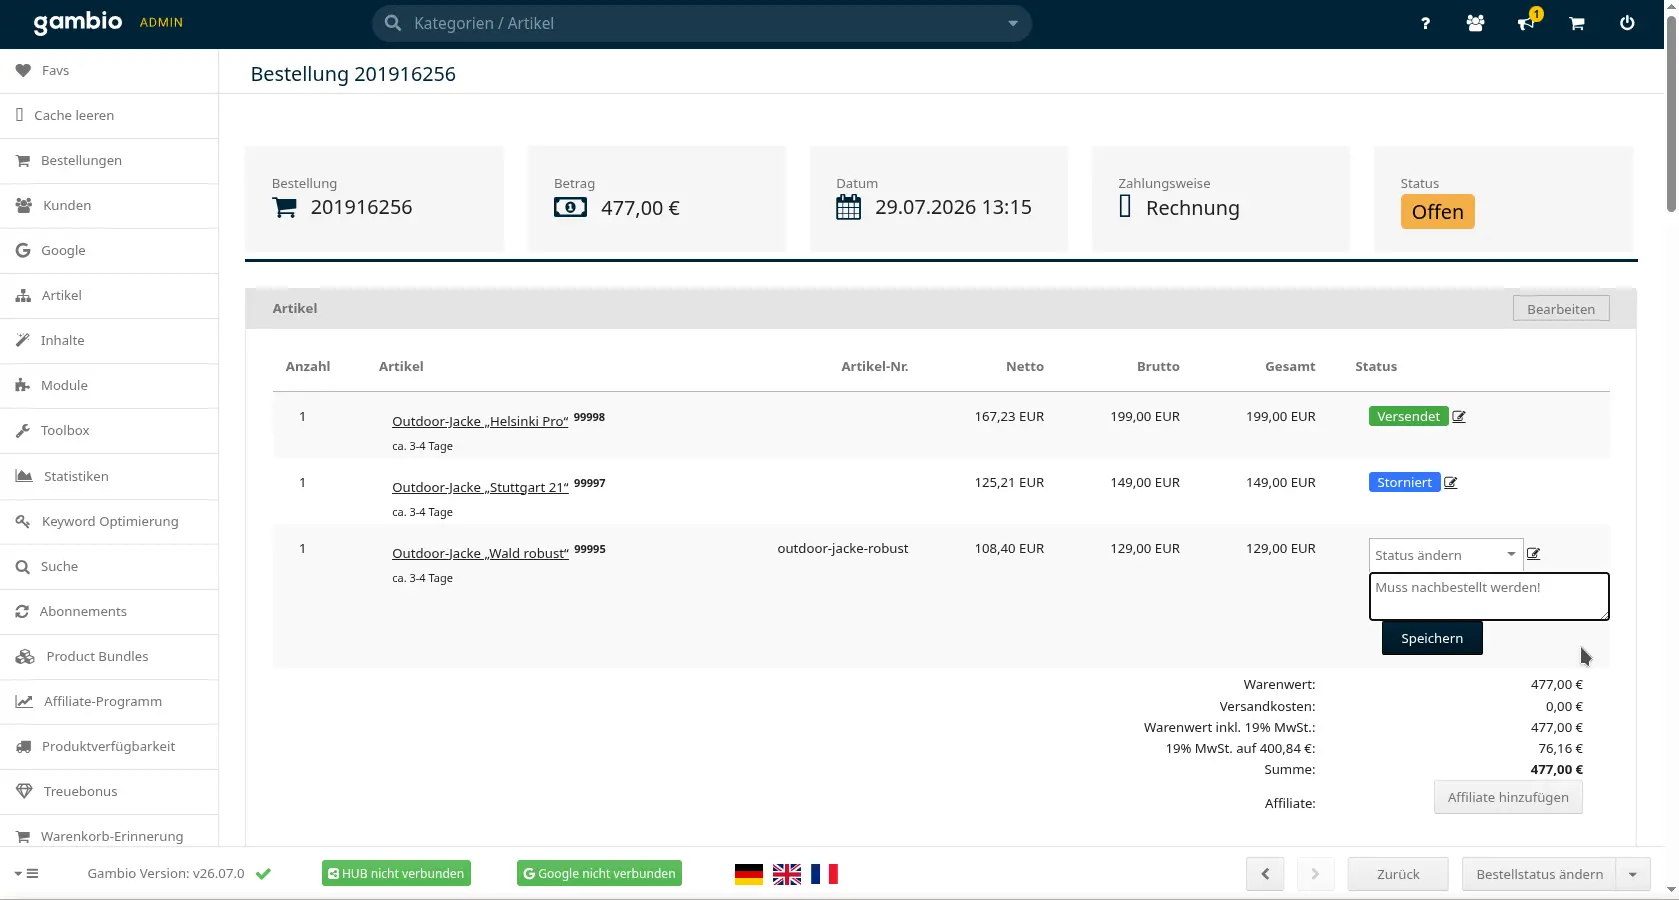Open the help question mark icon

click(x=1425, y=23)
